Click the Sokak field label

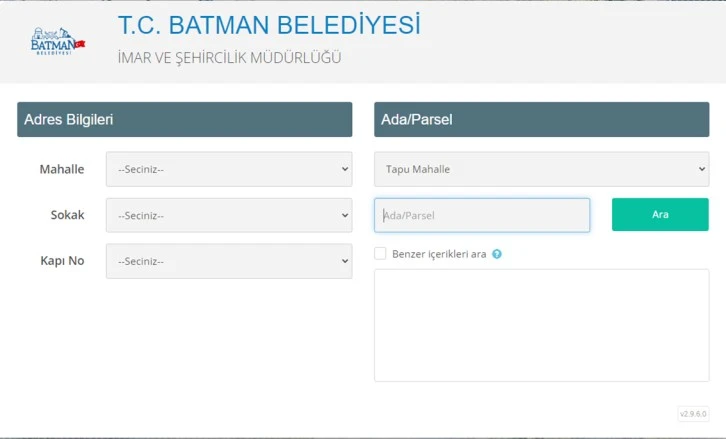(68, 215)
